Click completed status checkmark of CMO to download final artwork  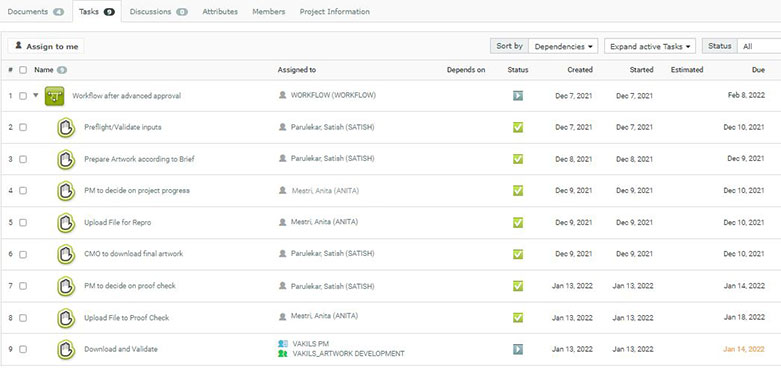coord(518,254)
